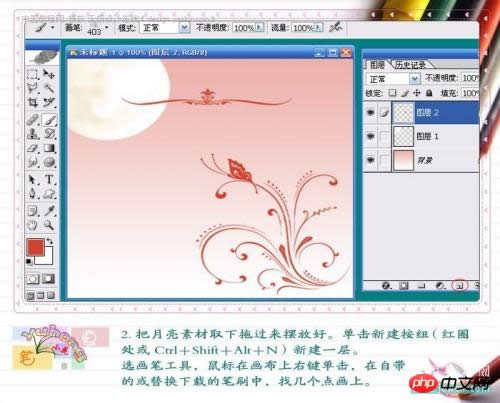
Task: Hide layer 图层 2 with its eye icon
Action: tap(371, 113)
